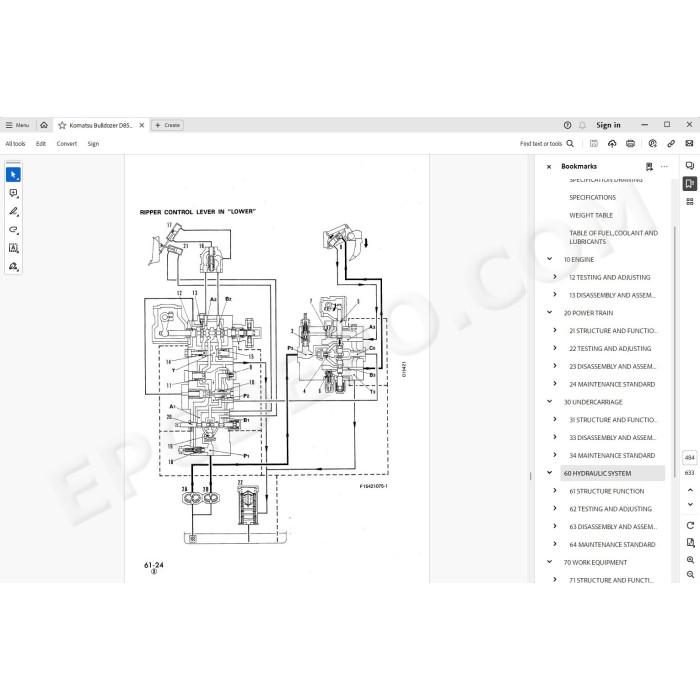Image resolution: width=700 pixels, height=700 pixels.
Task: Go to the Home icon
Action: pos(44,125)
